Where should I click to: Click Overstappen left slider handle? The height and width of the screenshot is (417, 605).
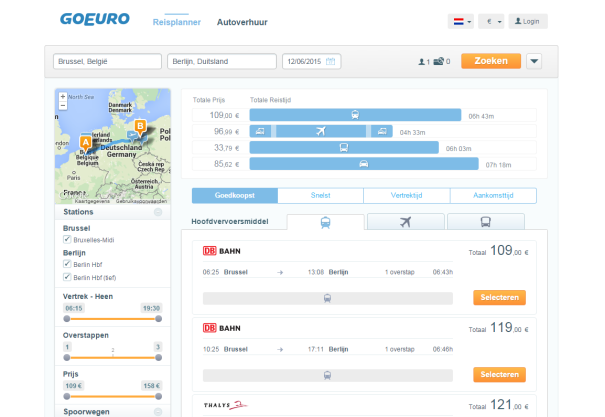[x=67, y=358]
